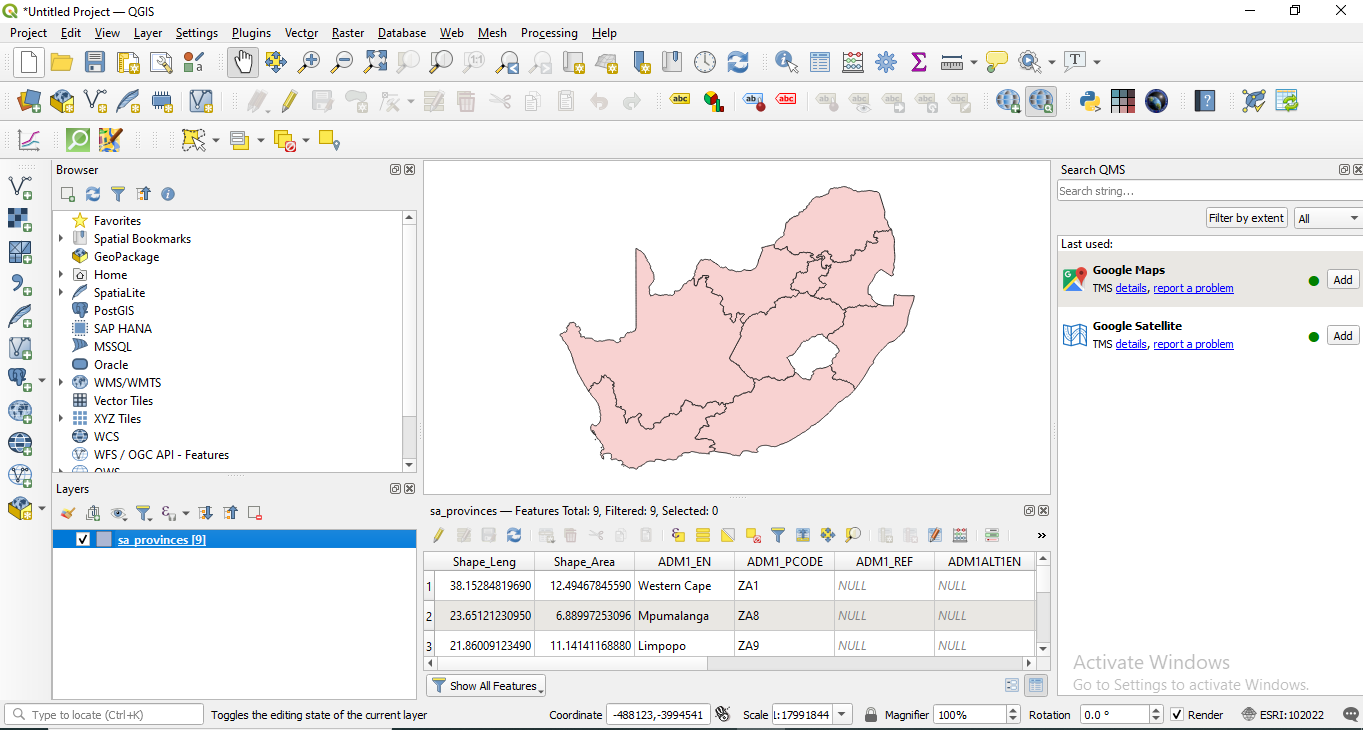The height and width of the screenshot is (730, 1363).
Task: Click New GeoPackage Layer icon
Action: click(62, 101)
